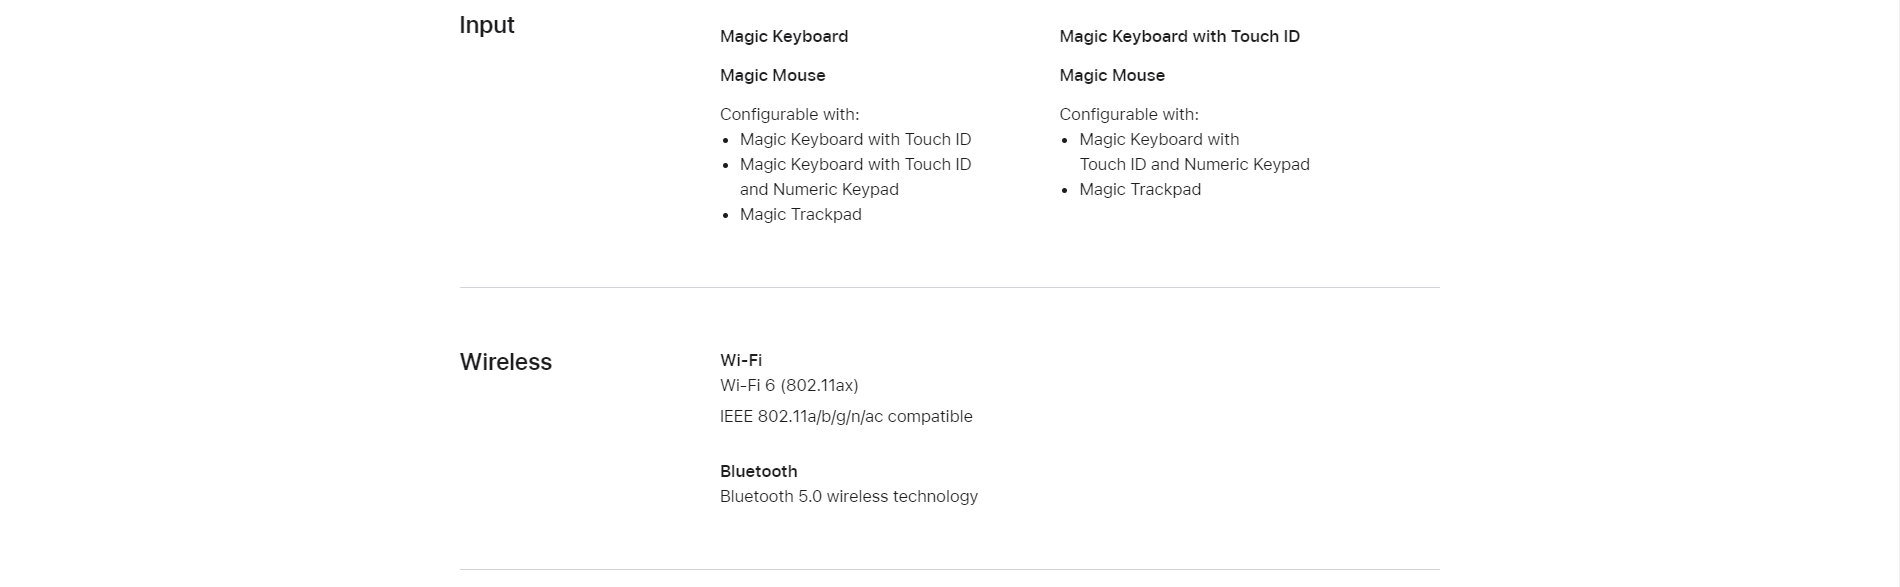Click right column Configurable with label
This screenshot has width=1900, height=587.
coord(1129,114)
